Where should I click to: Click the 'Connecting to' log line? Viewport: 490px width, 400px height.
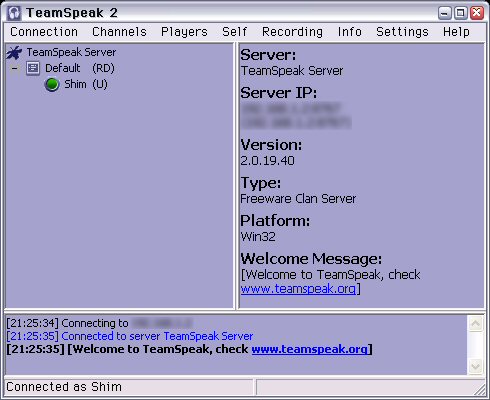(99, 323)
